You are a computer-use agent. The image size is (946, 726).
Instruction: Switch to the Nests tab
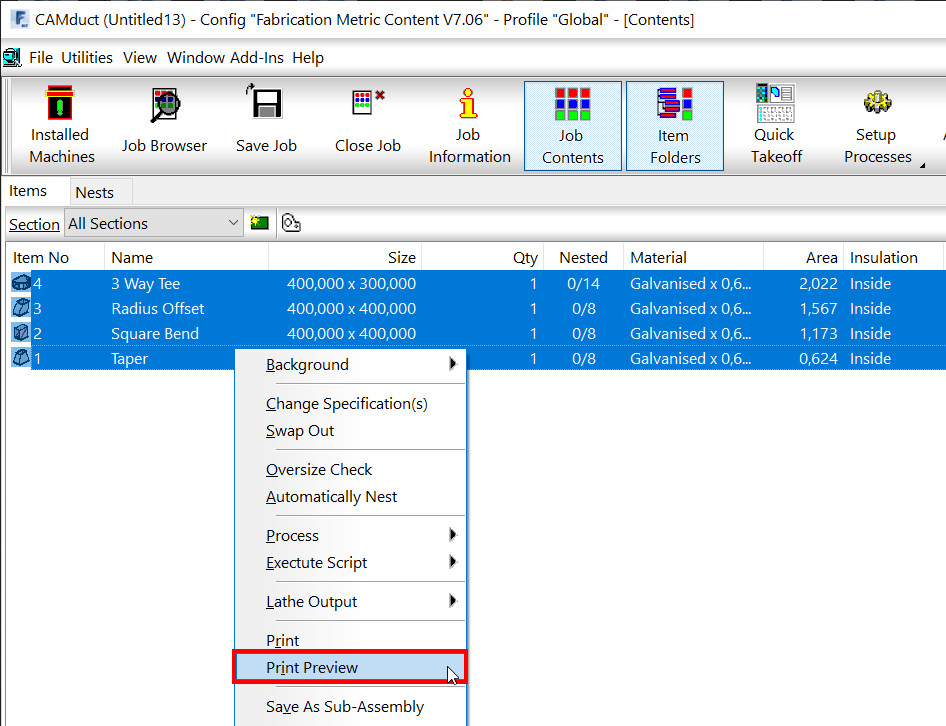(x=100, y=191)
